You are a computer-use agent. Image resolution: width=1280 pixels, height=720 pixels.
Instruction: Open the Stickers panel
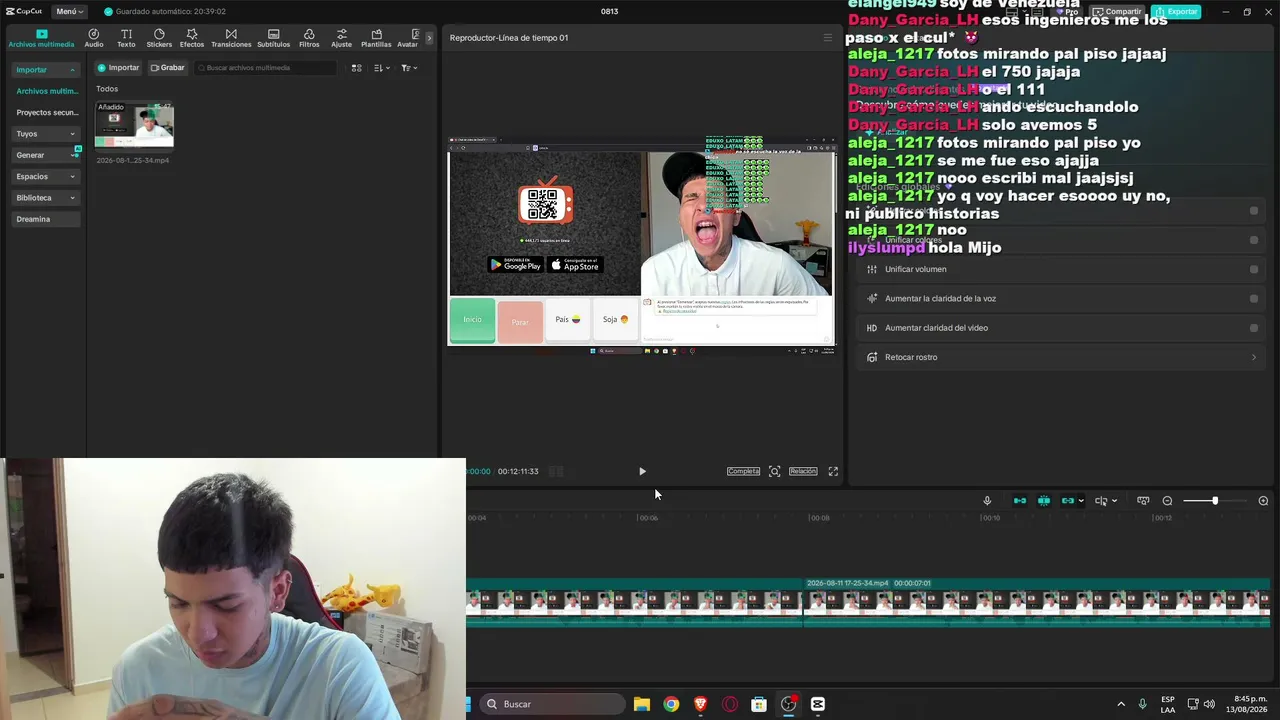click(159, 38)
